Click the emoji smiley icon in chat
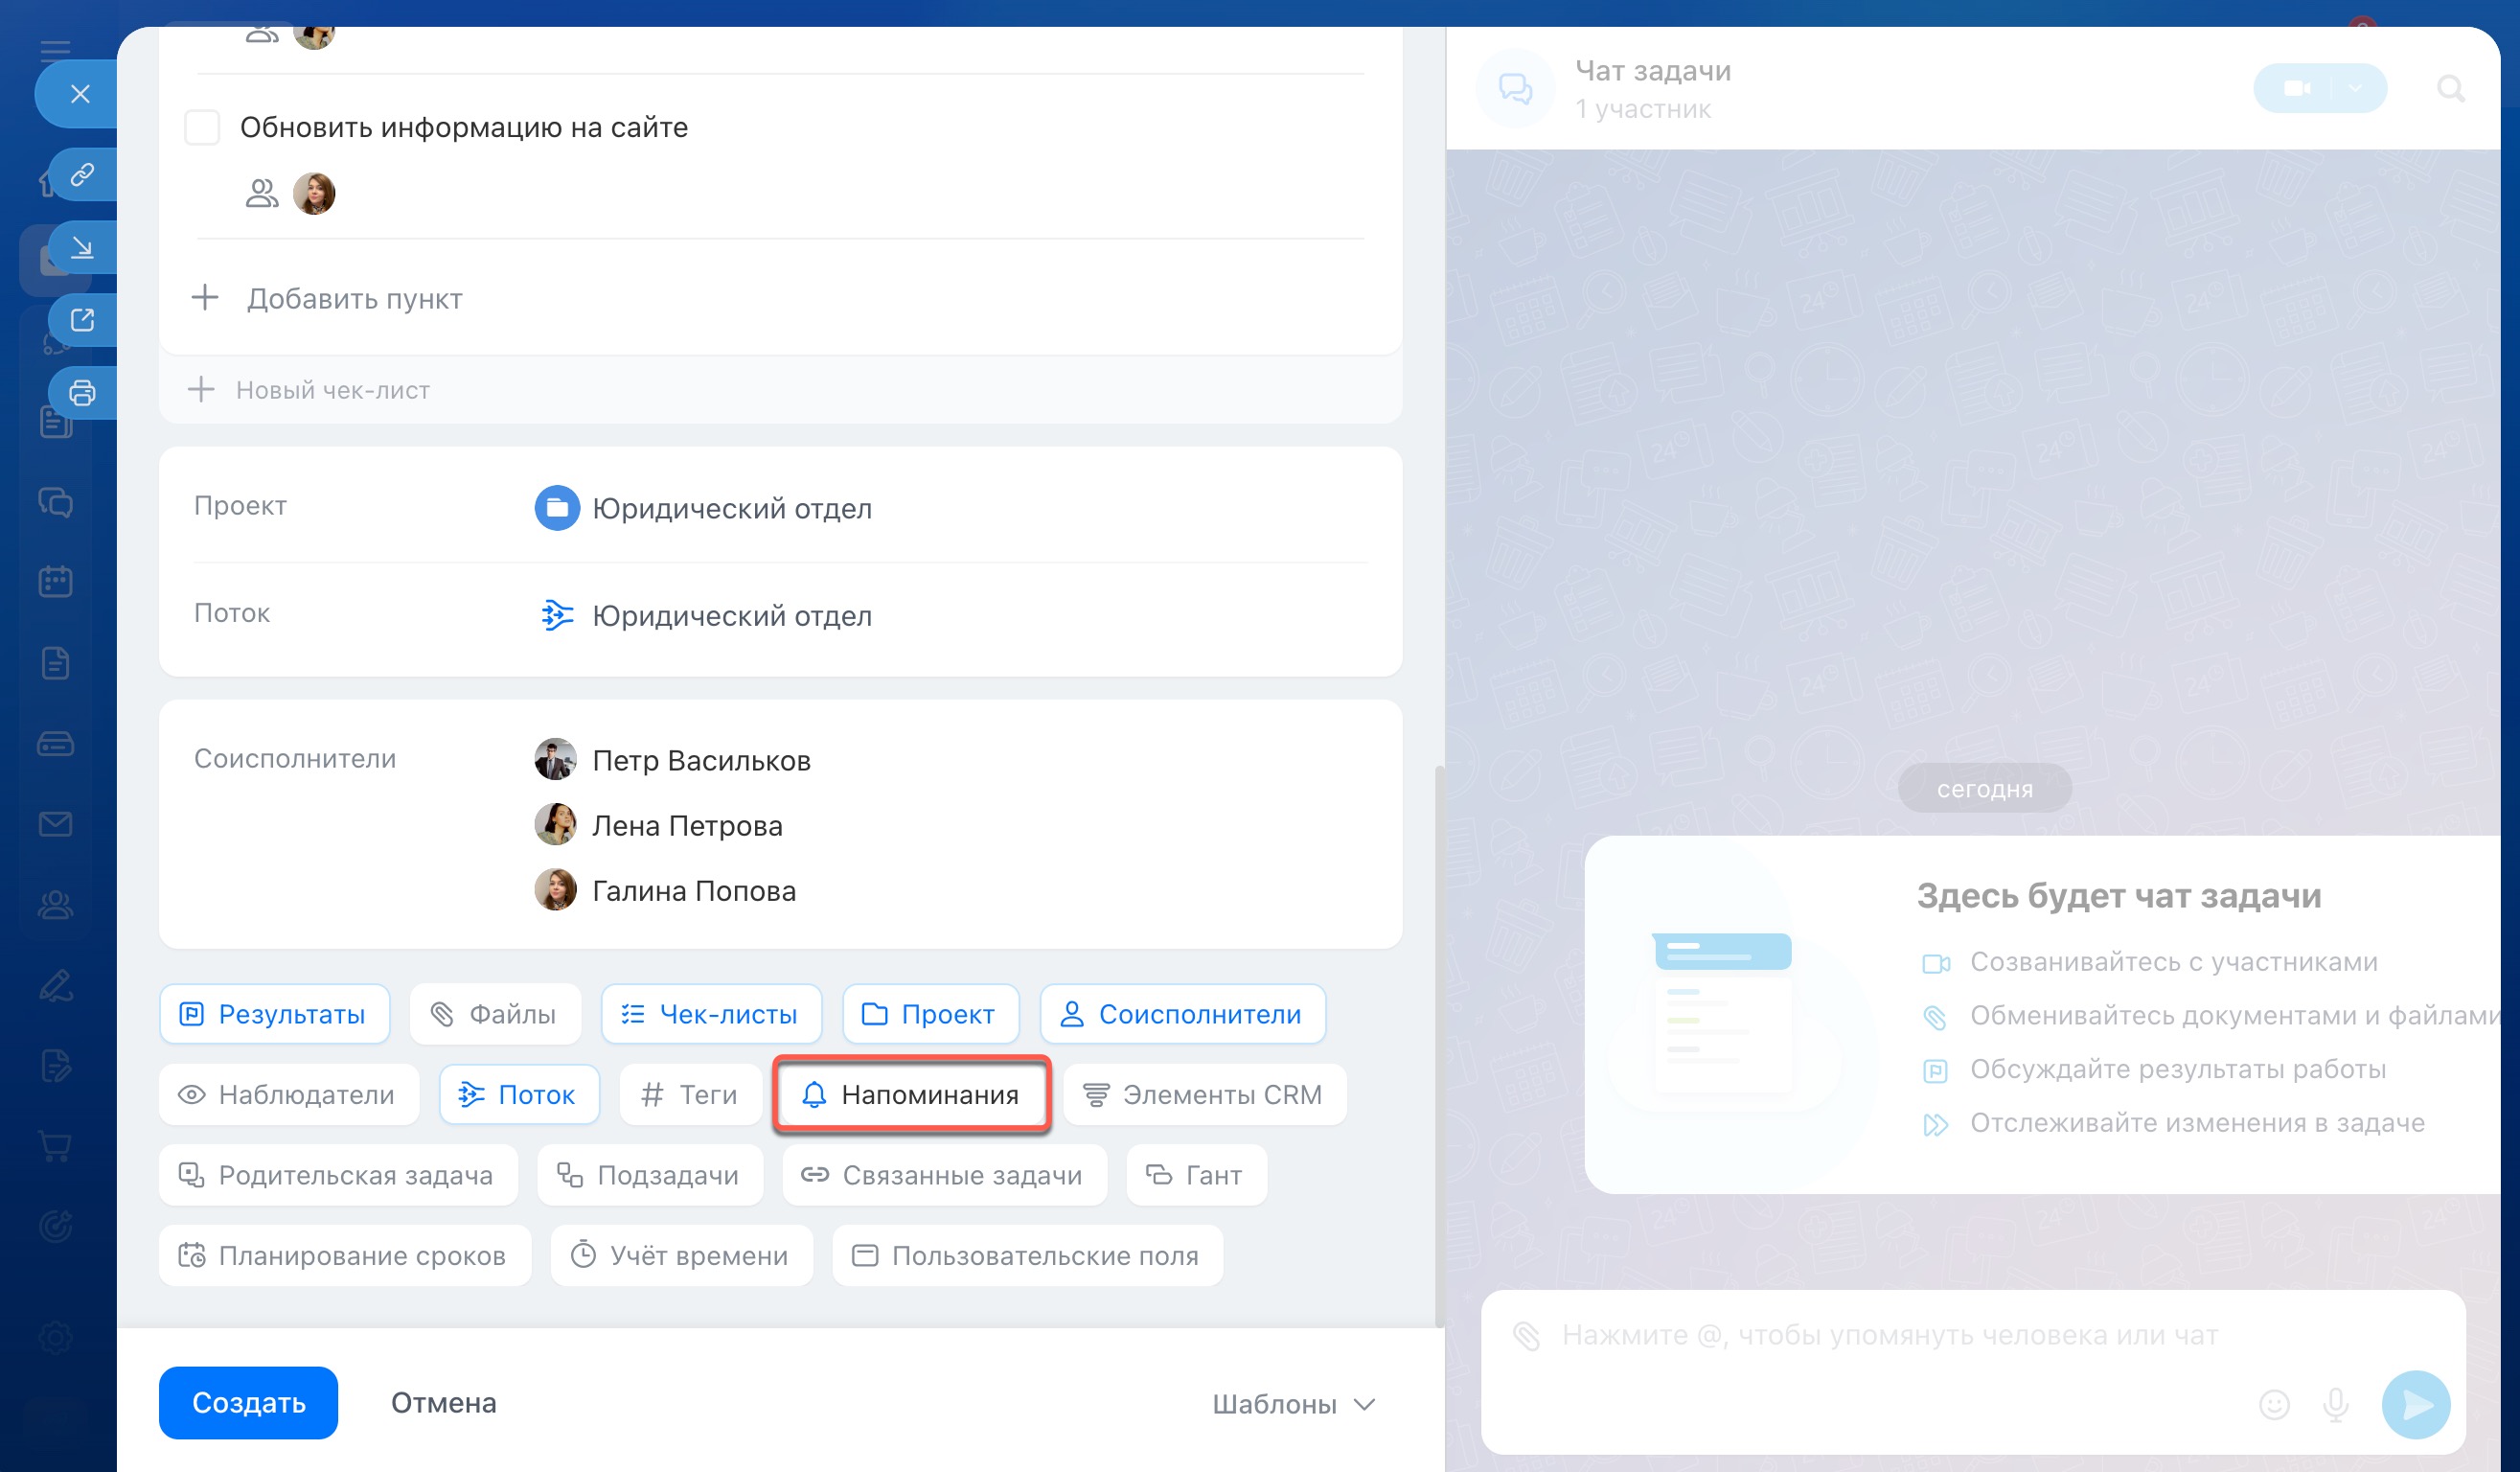Image resolution: width=2520 pixels, height=1472 pixels. point(2274,1405)
